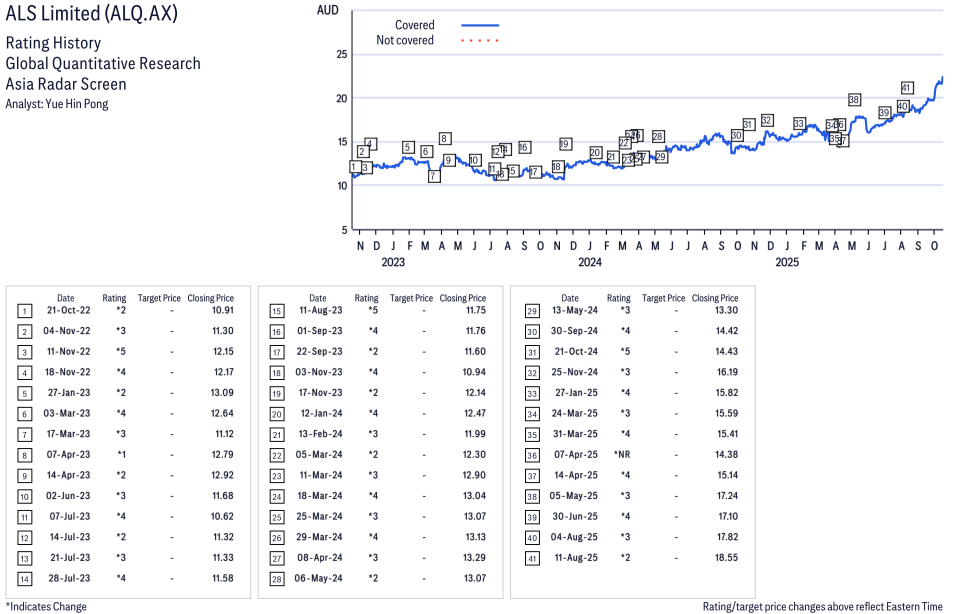954x614 pixels.
Task: Click chart marker 8 near April 2023
Action: coord(445,139)
